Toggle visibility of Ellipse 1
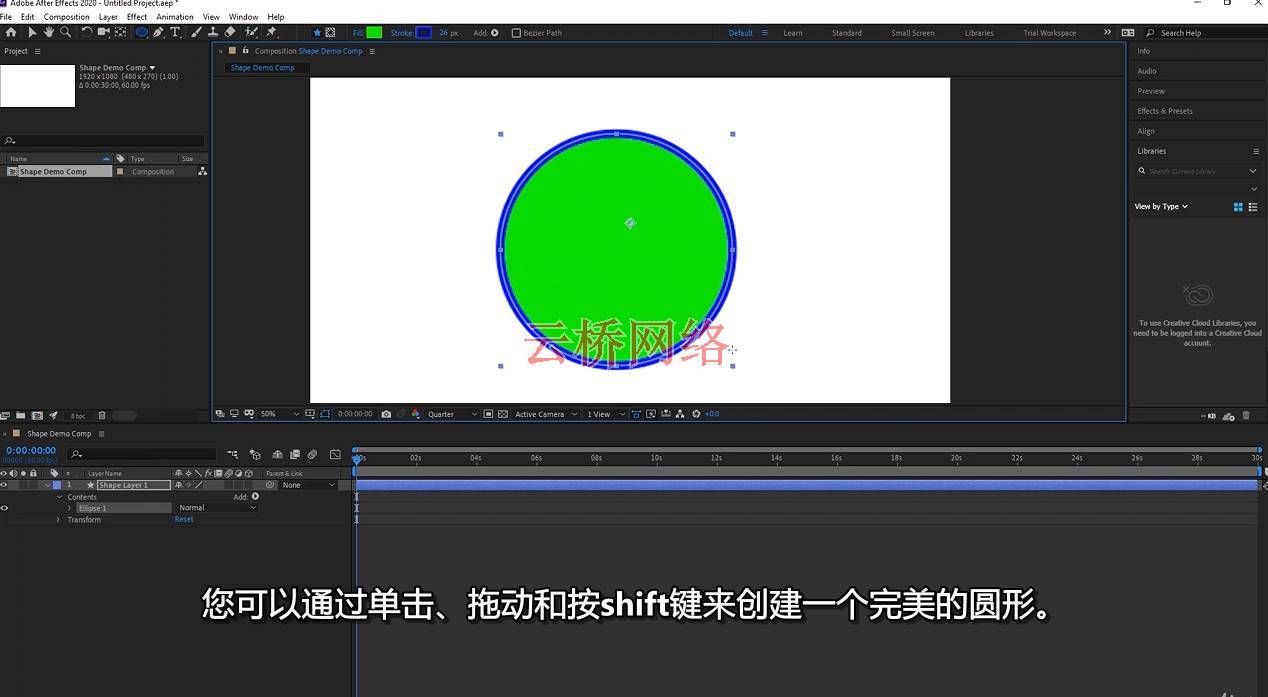This screenshot has height=697, width=1268. click(x=4, y=508)
